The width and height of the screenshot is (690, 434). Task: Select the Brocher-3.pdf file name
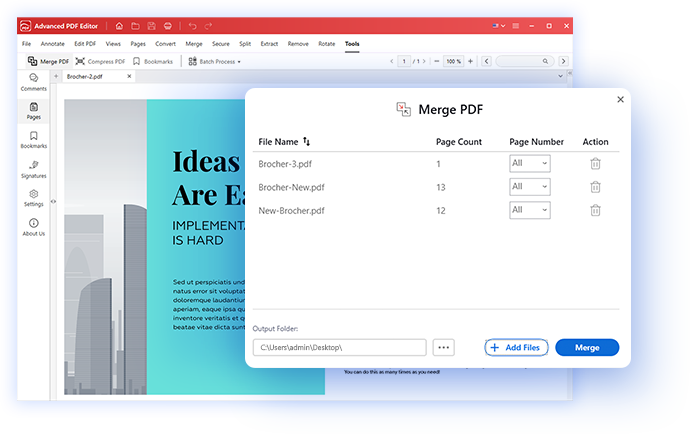[285, 164]
